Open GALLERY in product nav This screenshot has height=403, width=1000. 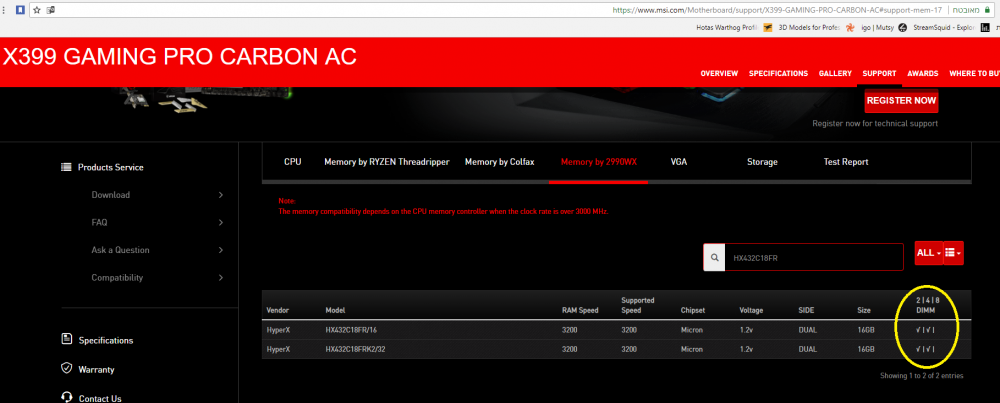click(835, 73)
